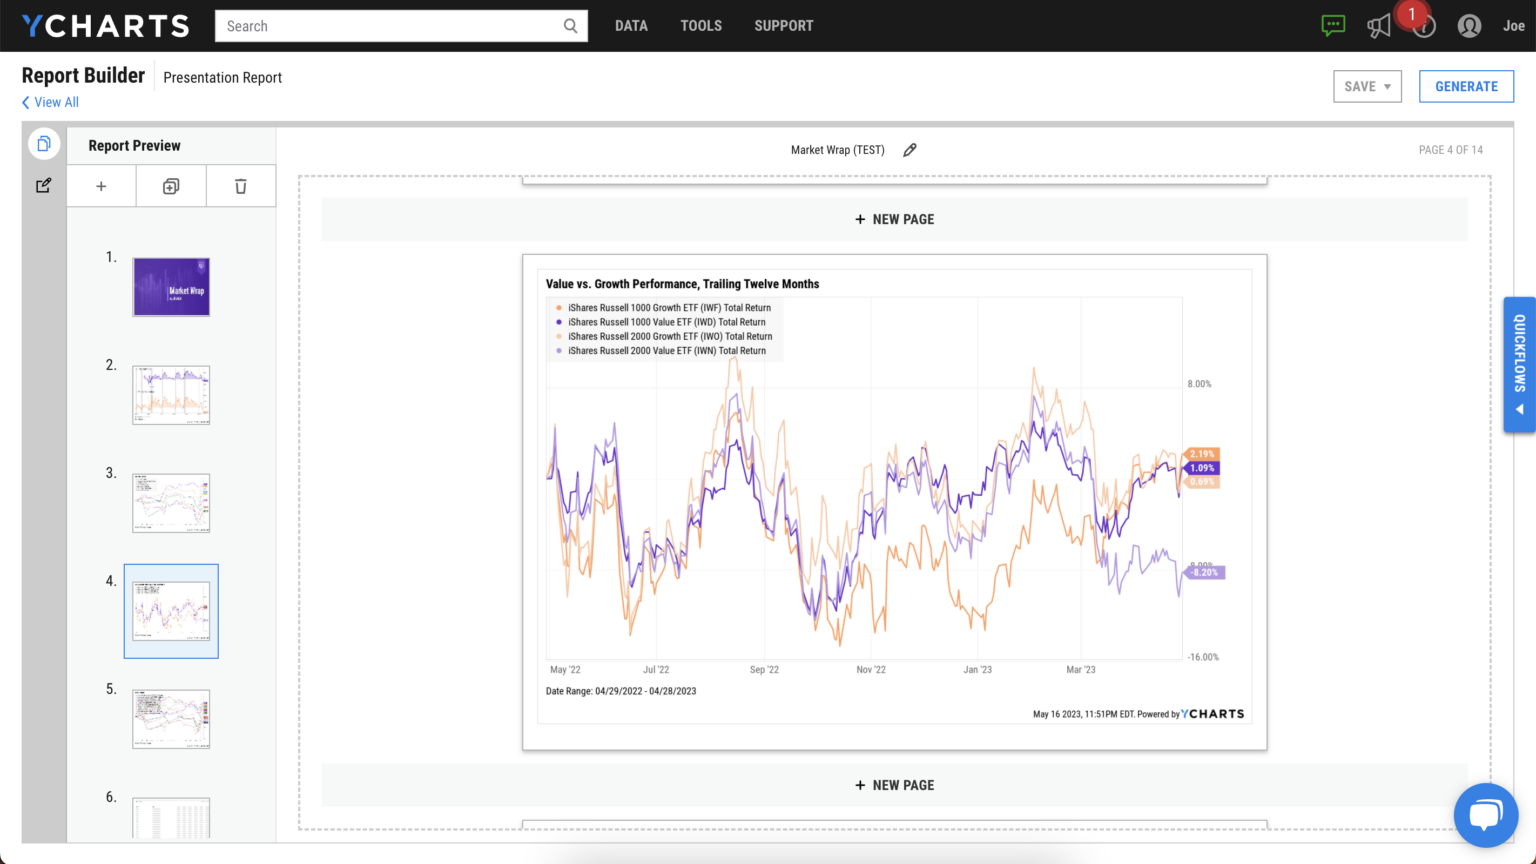
Task: Open the TOOLS menu
Action: point(701,26)
